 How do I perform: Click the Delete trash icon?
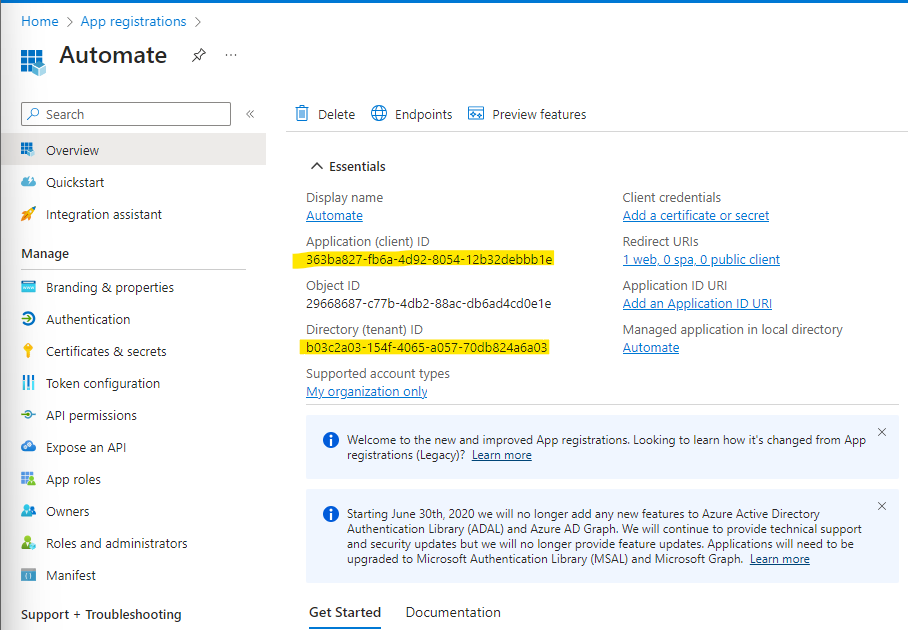point(302,114)
